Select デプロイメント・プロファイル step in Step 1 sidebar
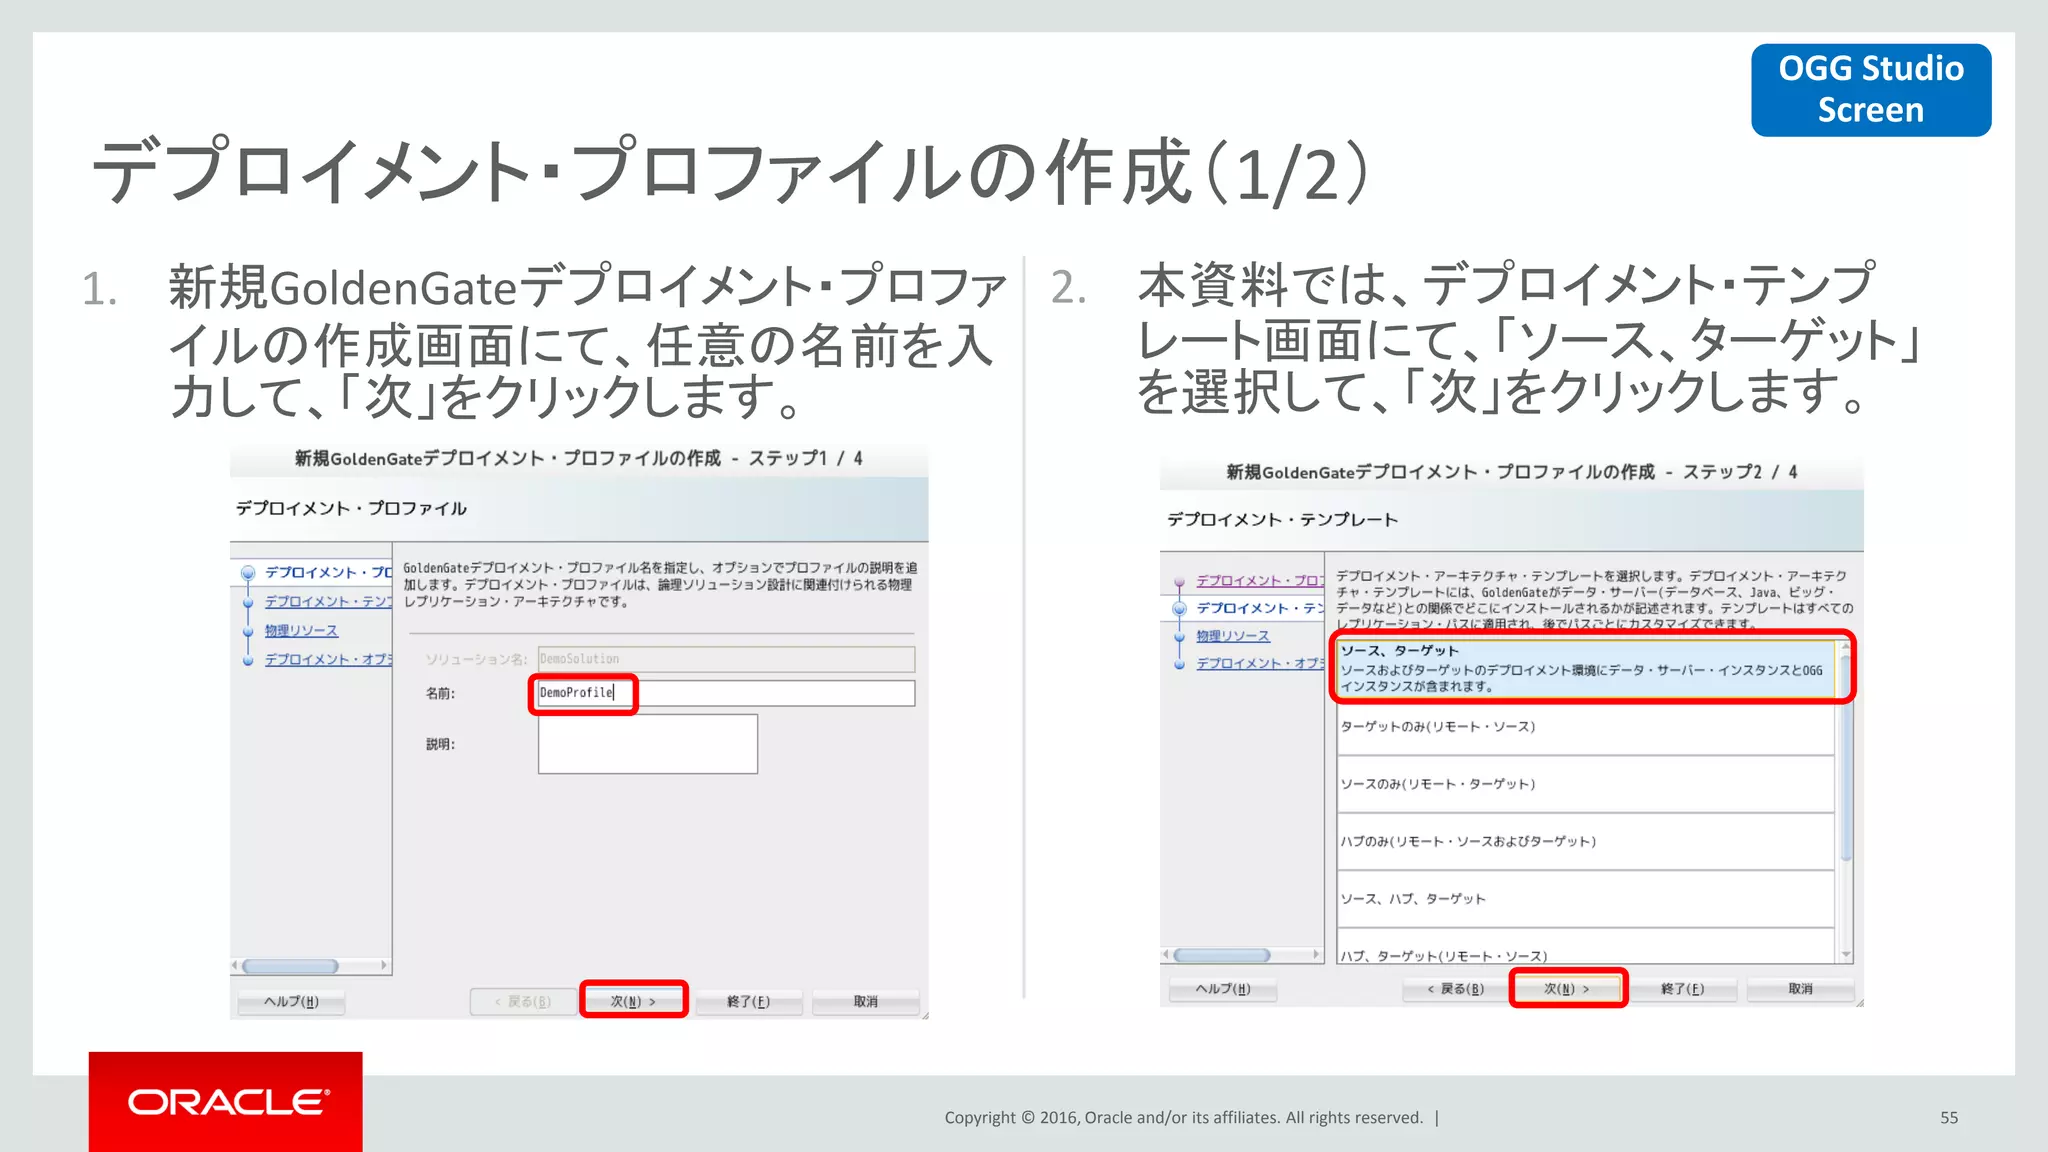 click(327, 573)
